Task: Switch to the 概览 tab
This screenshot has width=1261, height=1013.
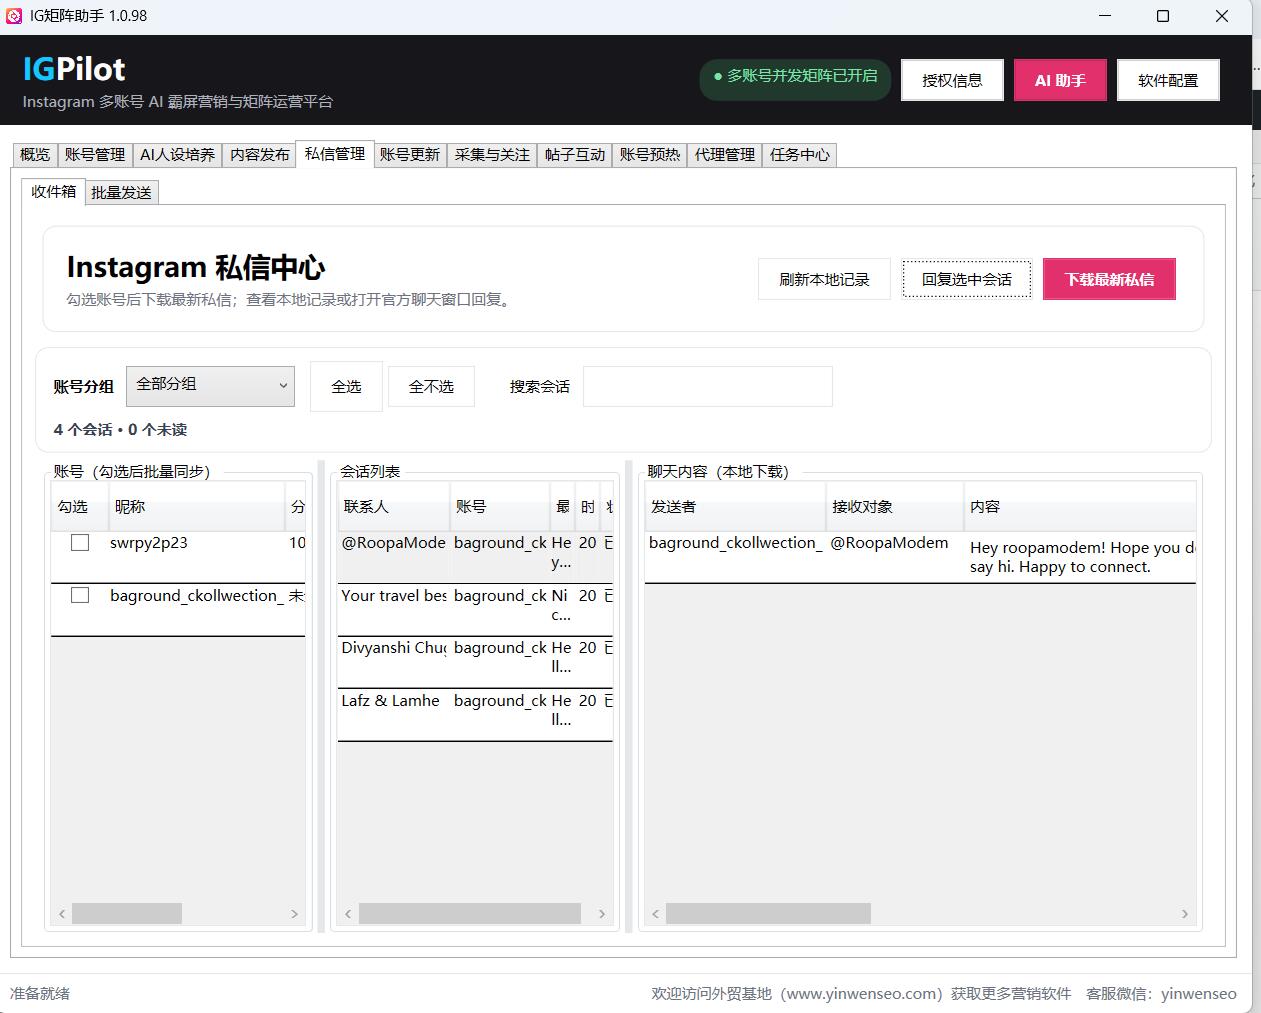Action: [35, 154]
